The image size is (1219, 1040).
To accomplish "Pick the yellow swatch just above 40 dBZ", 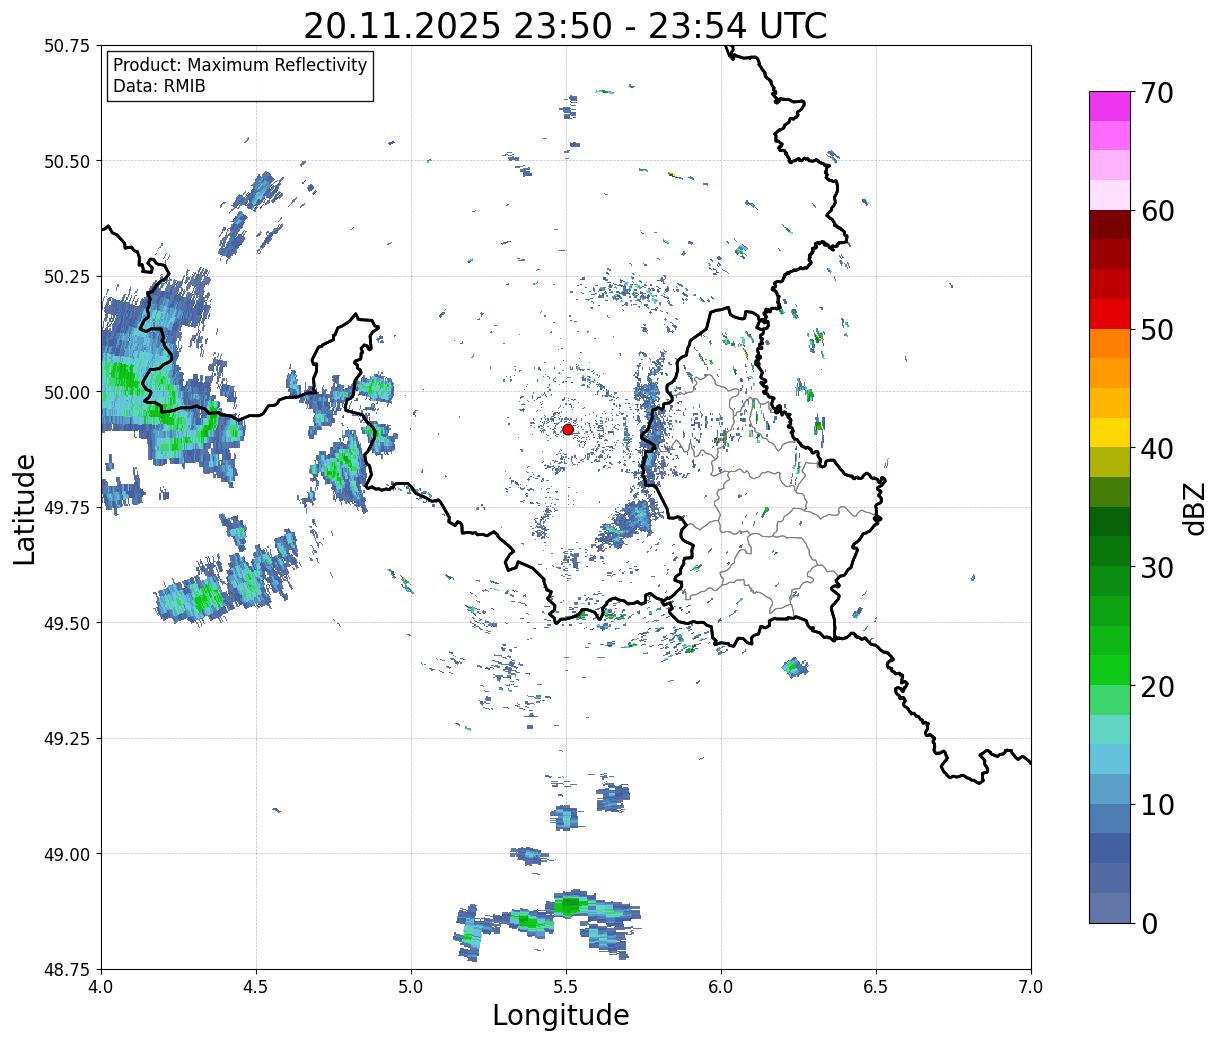I will click(x=1110, y=432).
